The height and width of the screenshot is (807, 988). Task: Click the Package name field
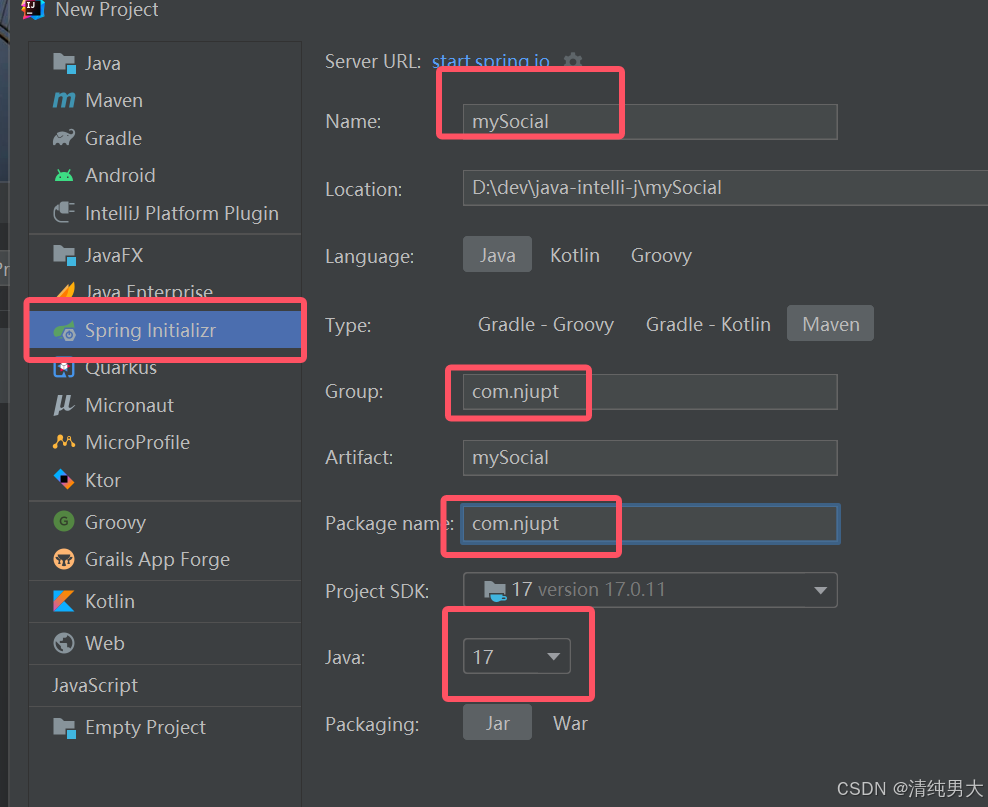click(x=650, y=524)
